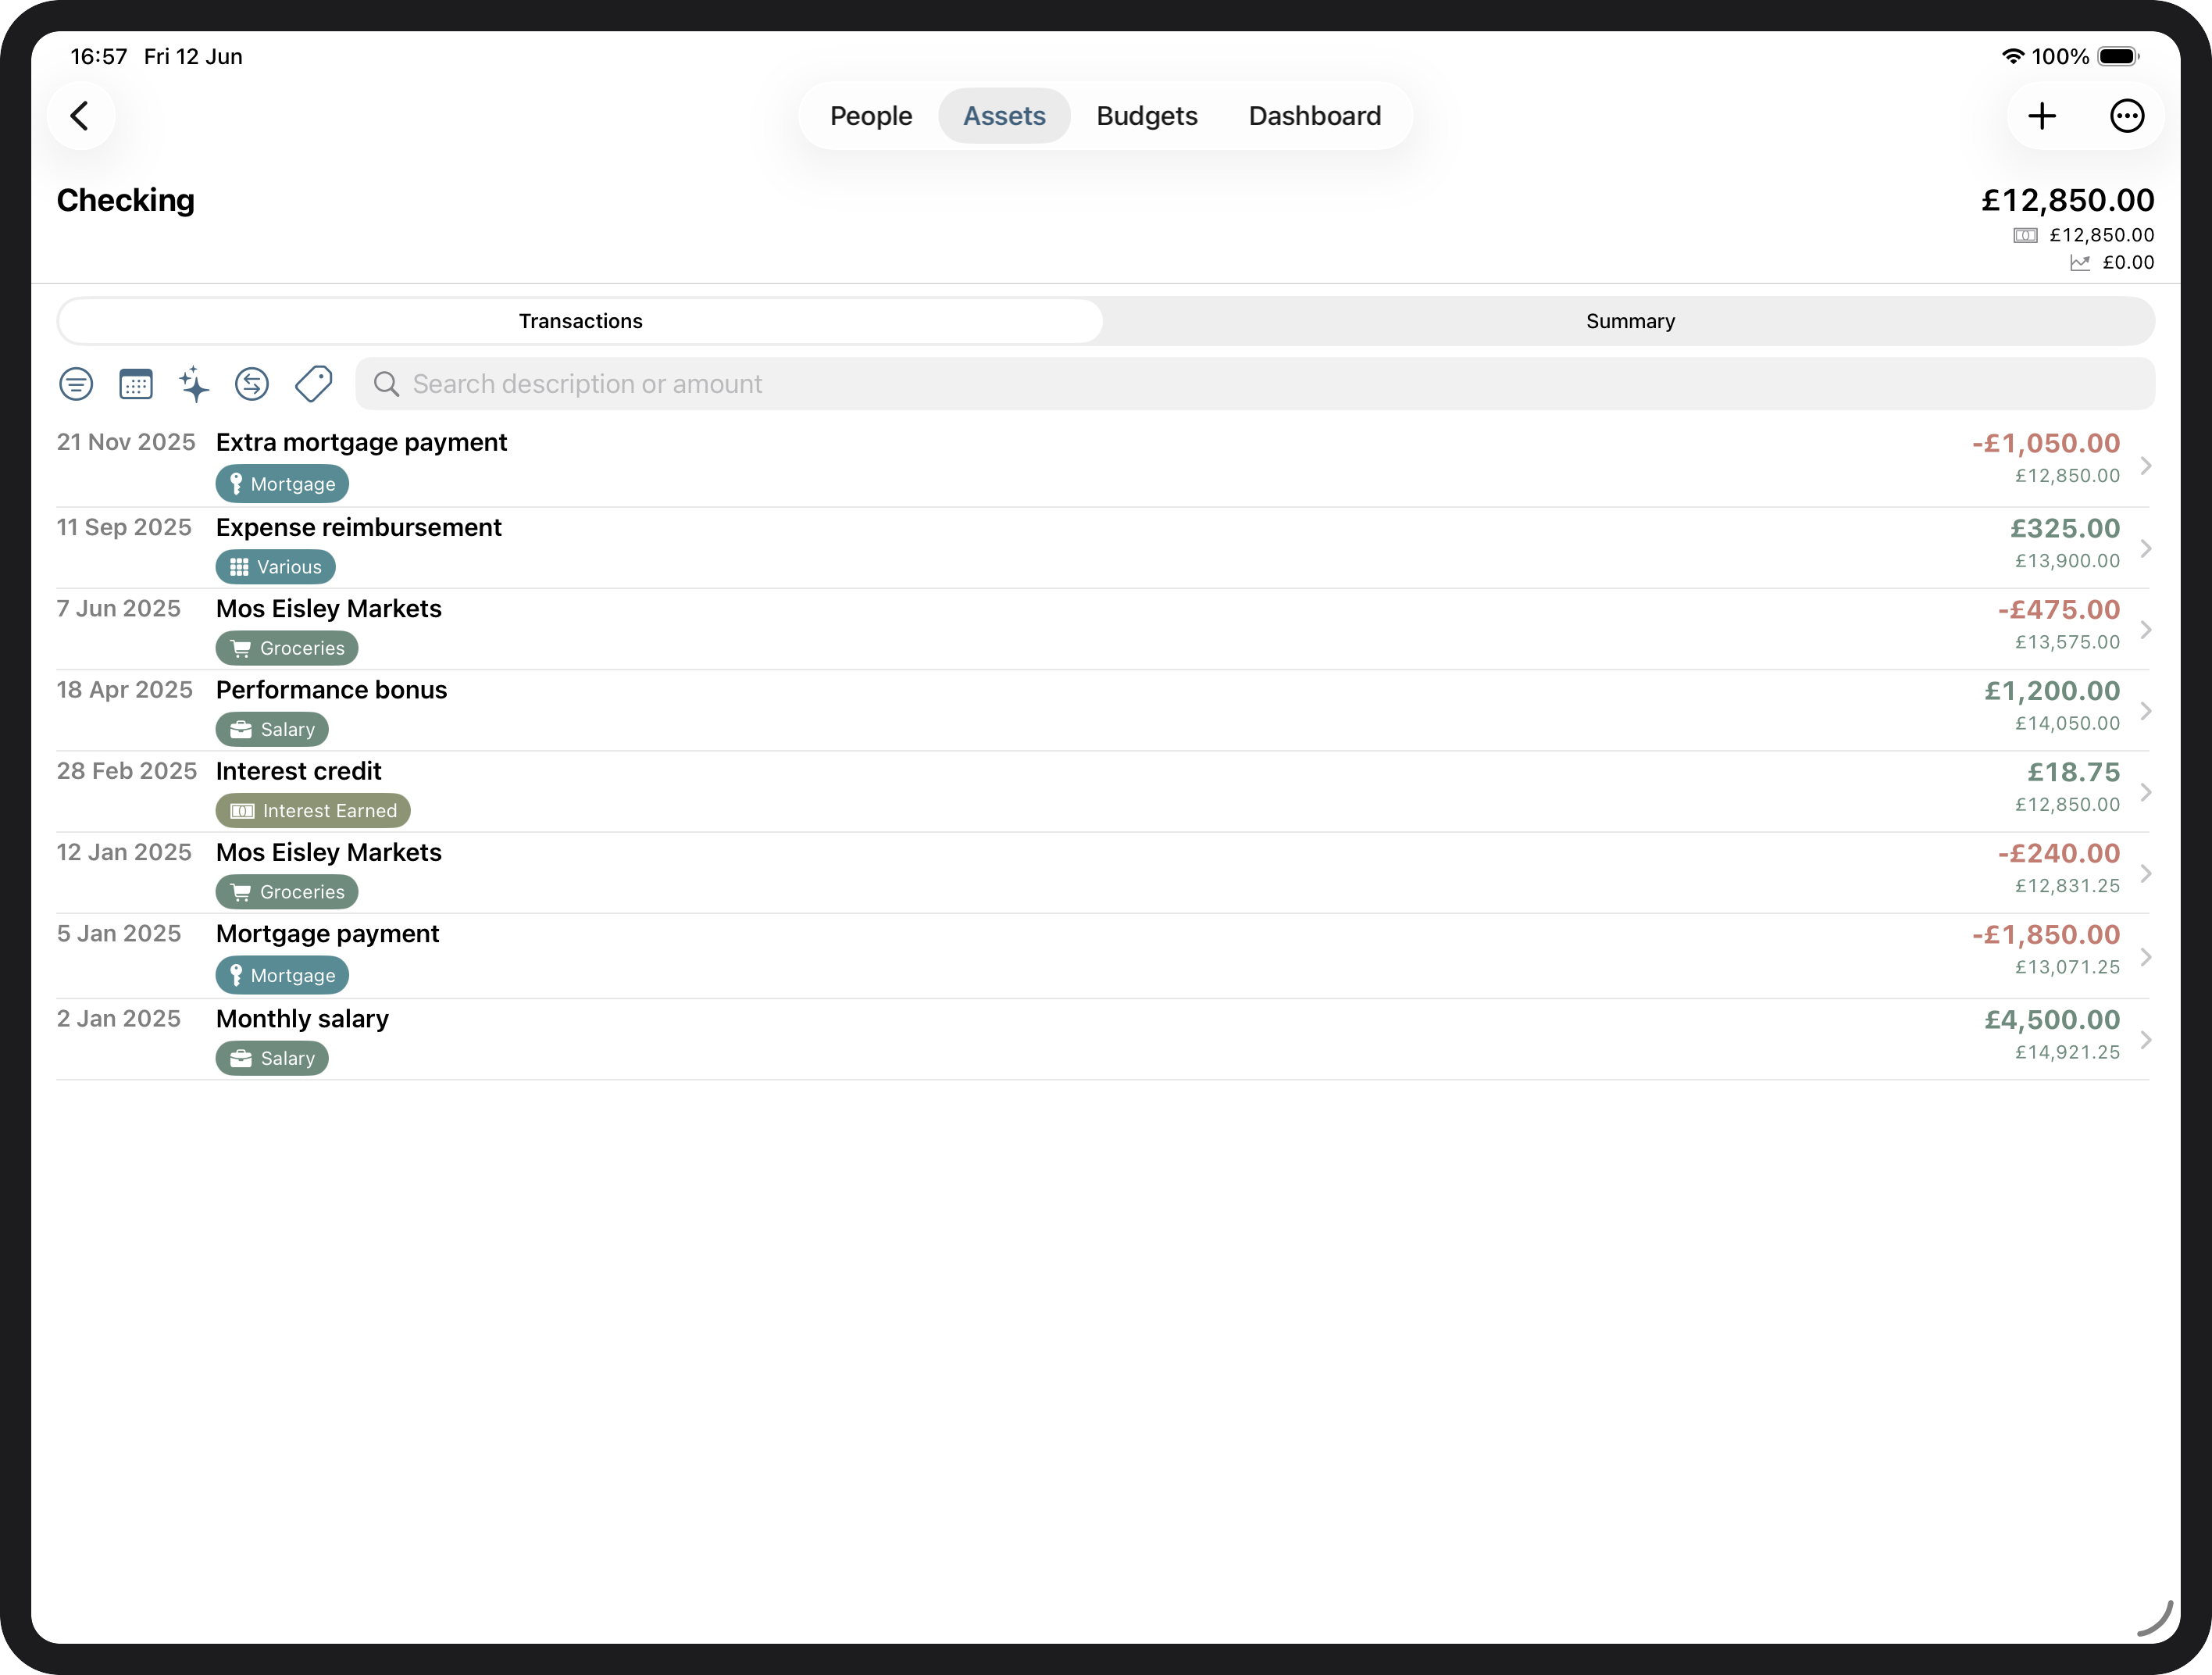Click the £14,921.25 running balance
This screenshot has height=1675, width=2212.
(x=2067, y=1052)
